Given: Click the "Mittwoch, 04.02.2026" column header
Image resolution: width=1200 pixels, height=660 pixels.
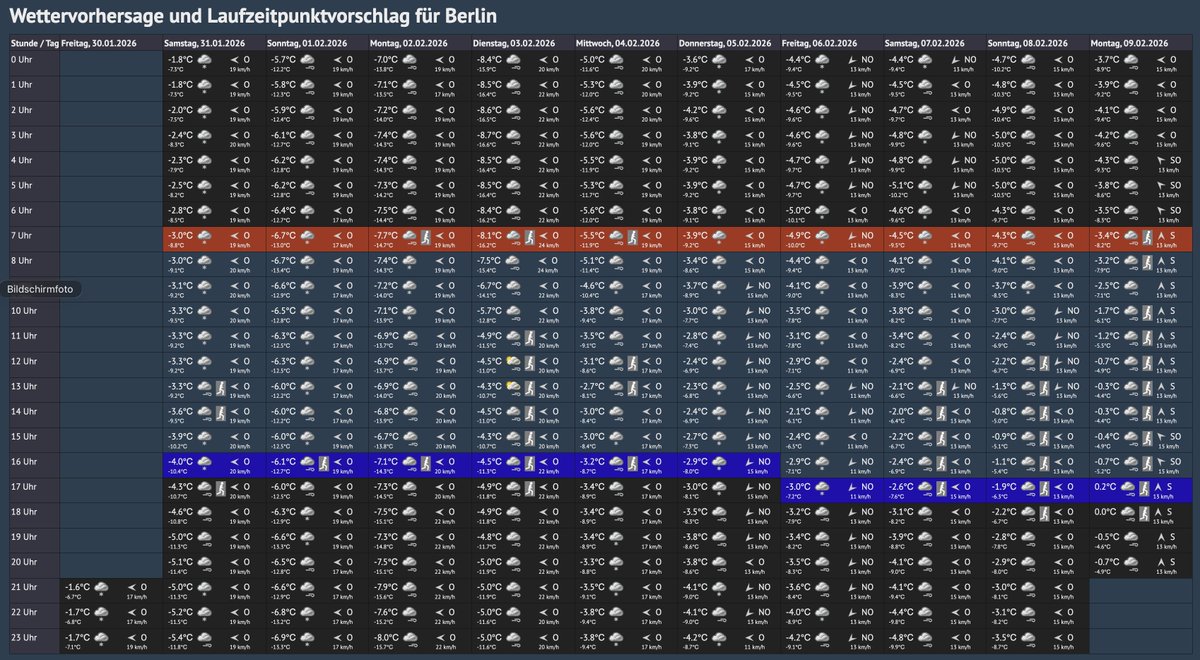Looking at the screenshot, I should click(616, 44).
